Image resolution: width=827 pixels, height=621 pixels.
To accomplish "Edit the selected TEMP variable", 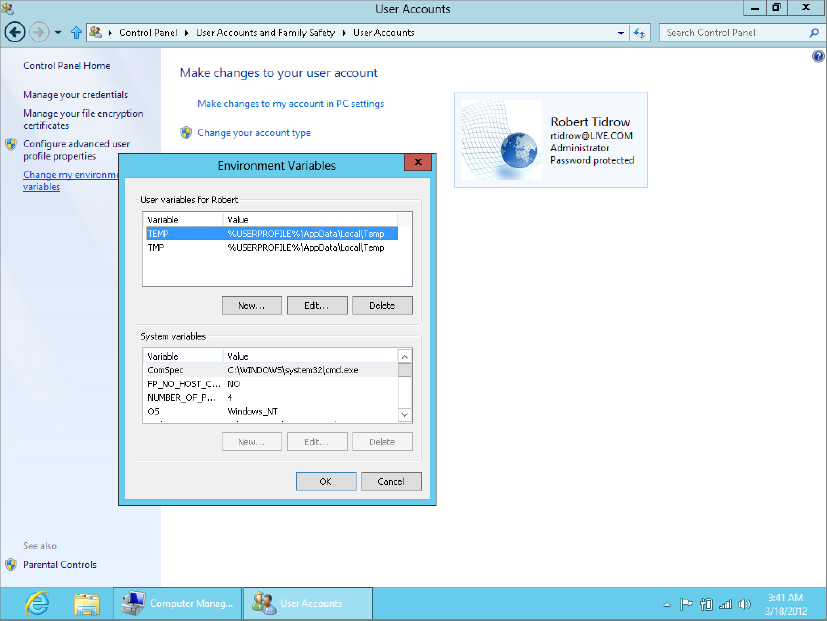I will pyautogui.click(x=317, y=304).
